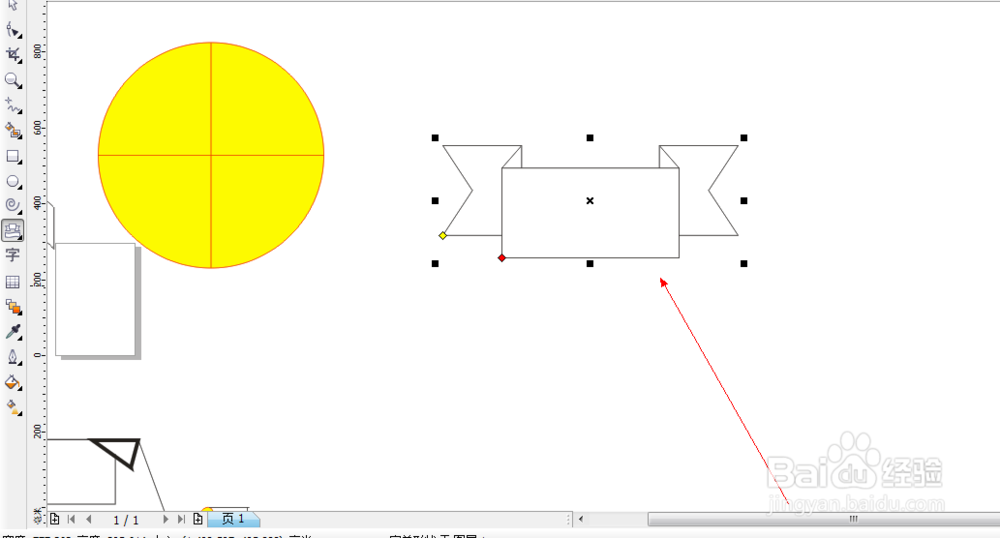Click the top-left selection handle of banner
This screenshot has width=1000, height=538.
click(435, 138)
